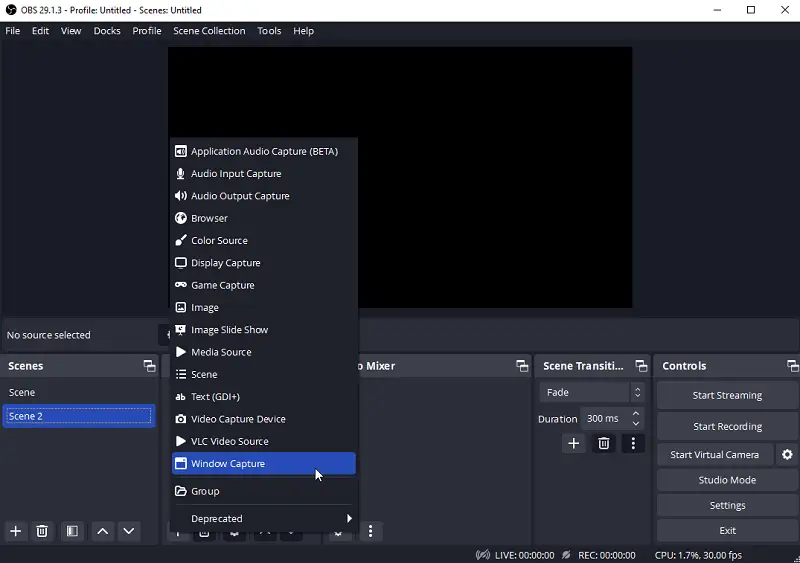This screenshot has width=800, height=563.
Task: Click the brush icon for Color Source
Action: 181,240
